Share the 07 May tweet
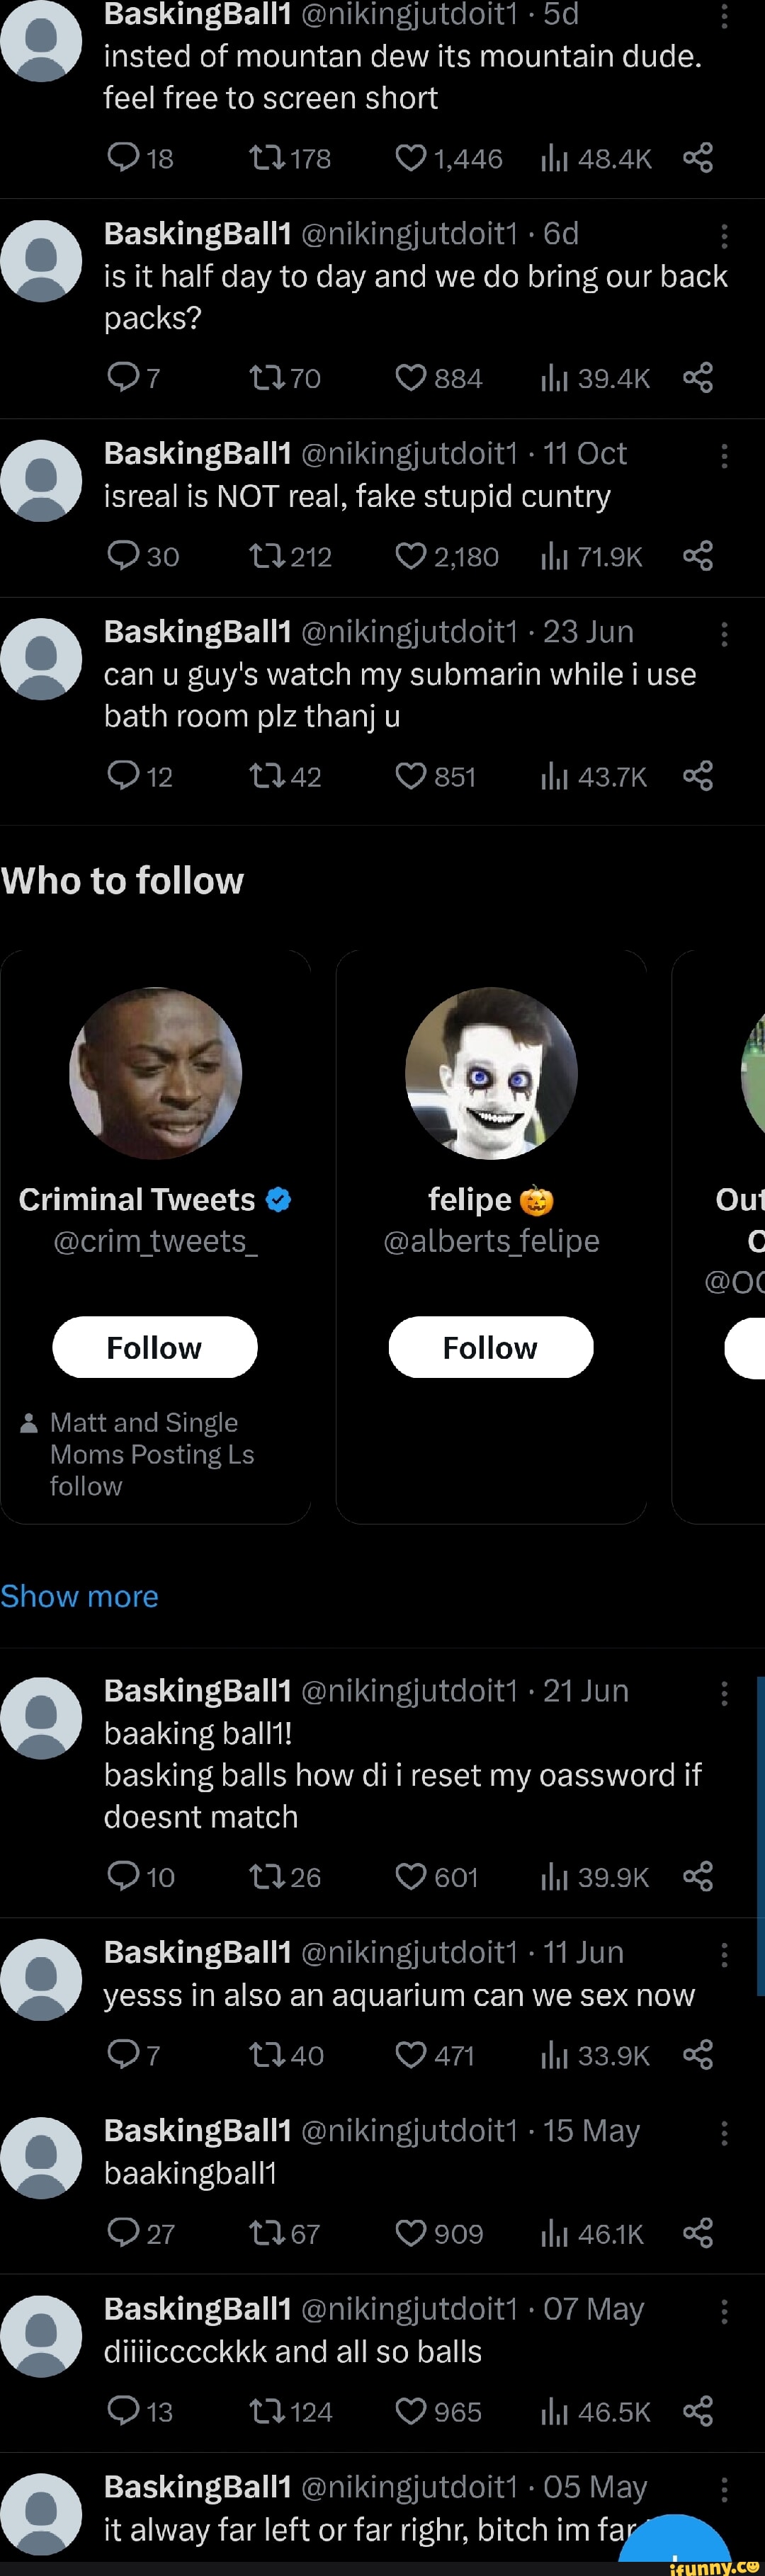This screenshot has width=765, height=2576. pyautogui.click(x=698, y=2411)
